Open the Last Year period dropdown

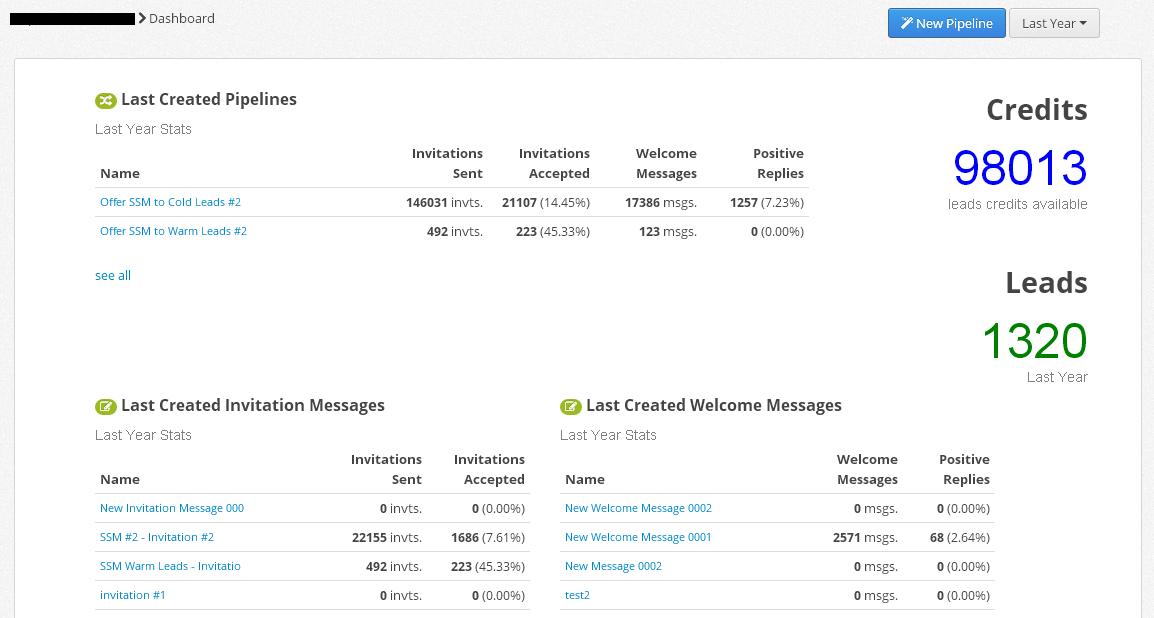click(x=1054, y=24)
